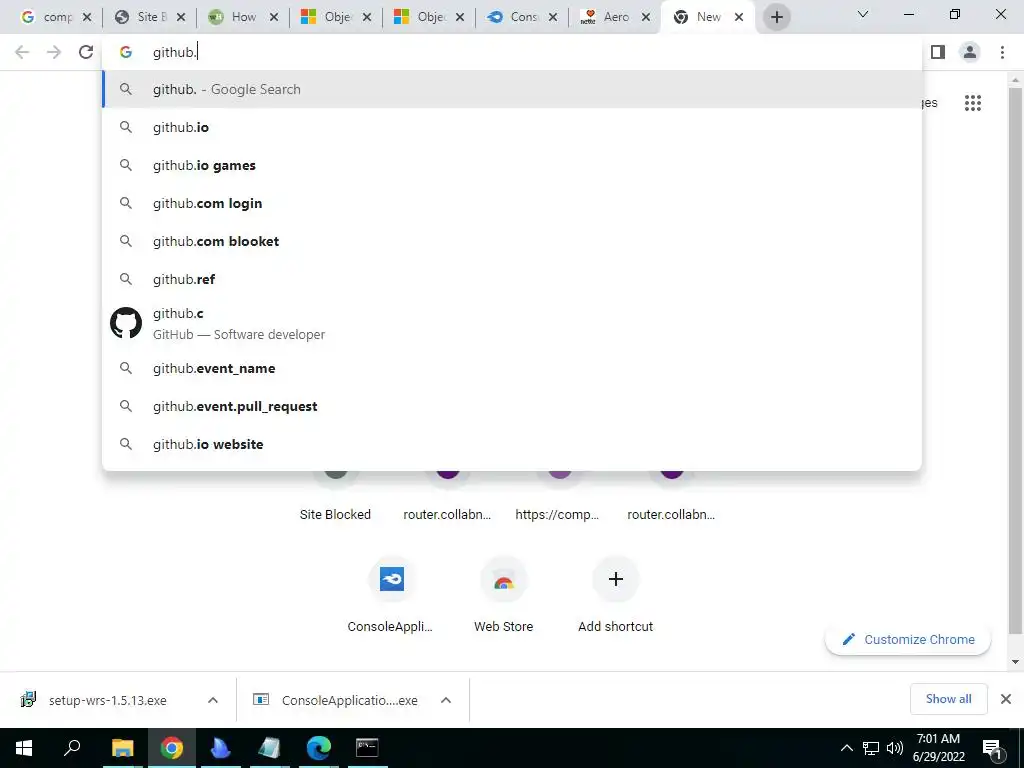Click the volume speaker tray icon
The image size is (1024, 768).
point(895,748)
